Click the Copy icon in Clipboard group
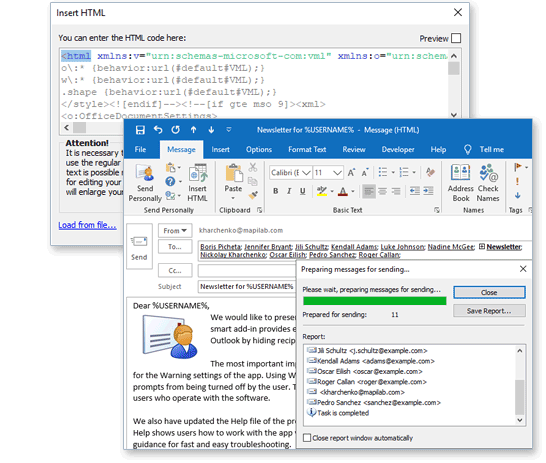Screen dimensions: 546x463 tap(253, 181)
